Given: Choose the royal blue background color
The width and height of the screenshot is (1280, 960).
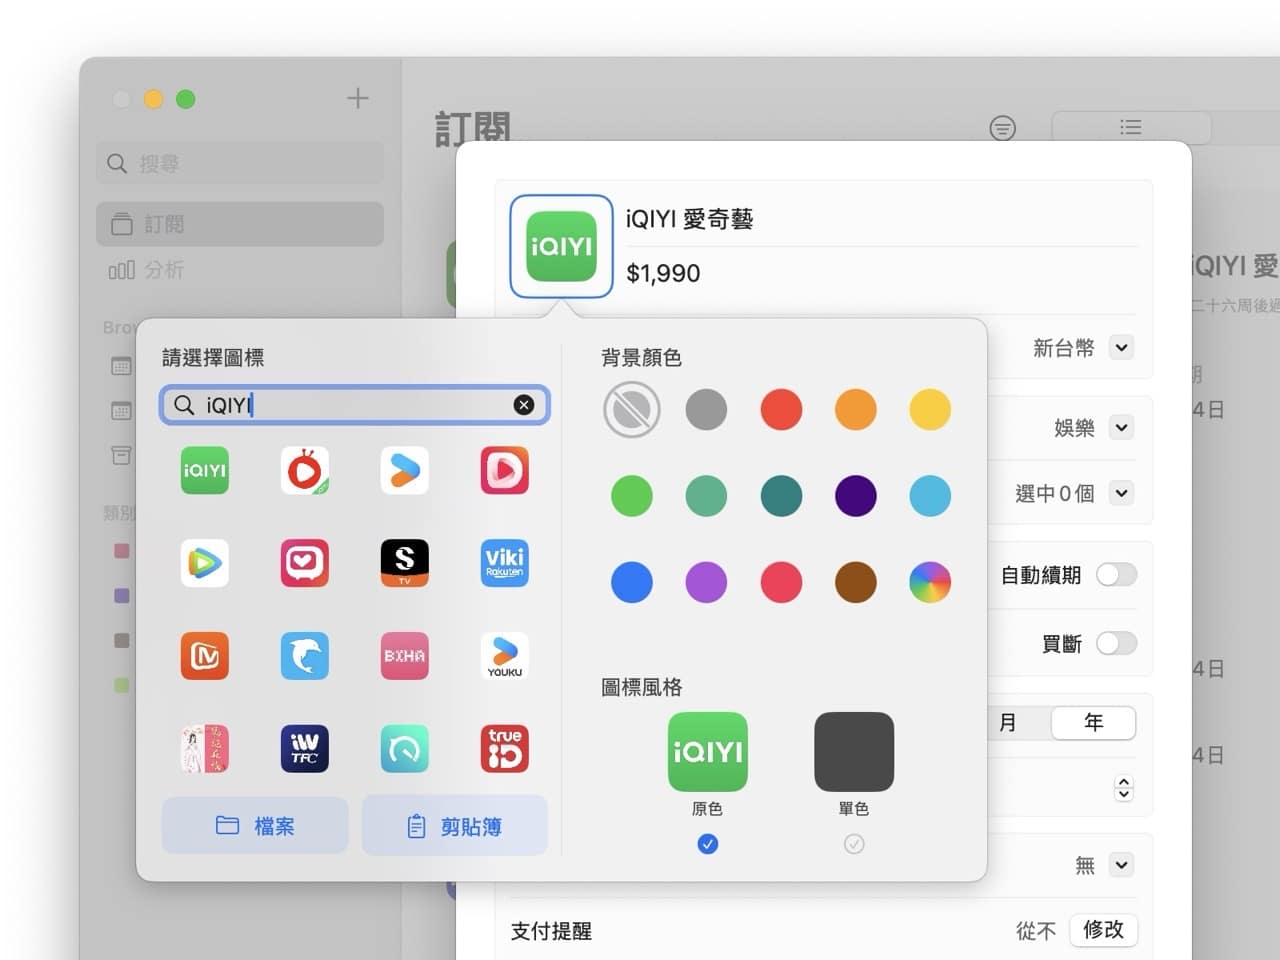Looking at the screenshot, I should (x=632, y=582).
